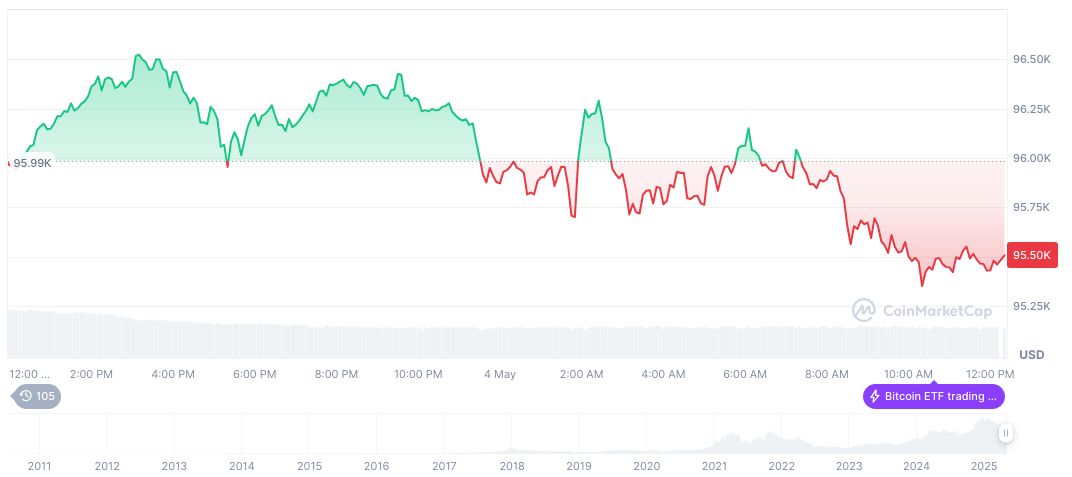The height and width of the screenshot is (477, 1072).
Task: Click the 95.99K opening price label
Action: click(x=32, y=163)
